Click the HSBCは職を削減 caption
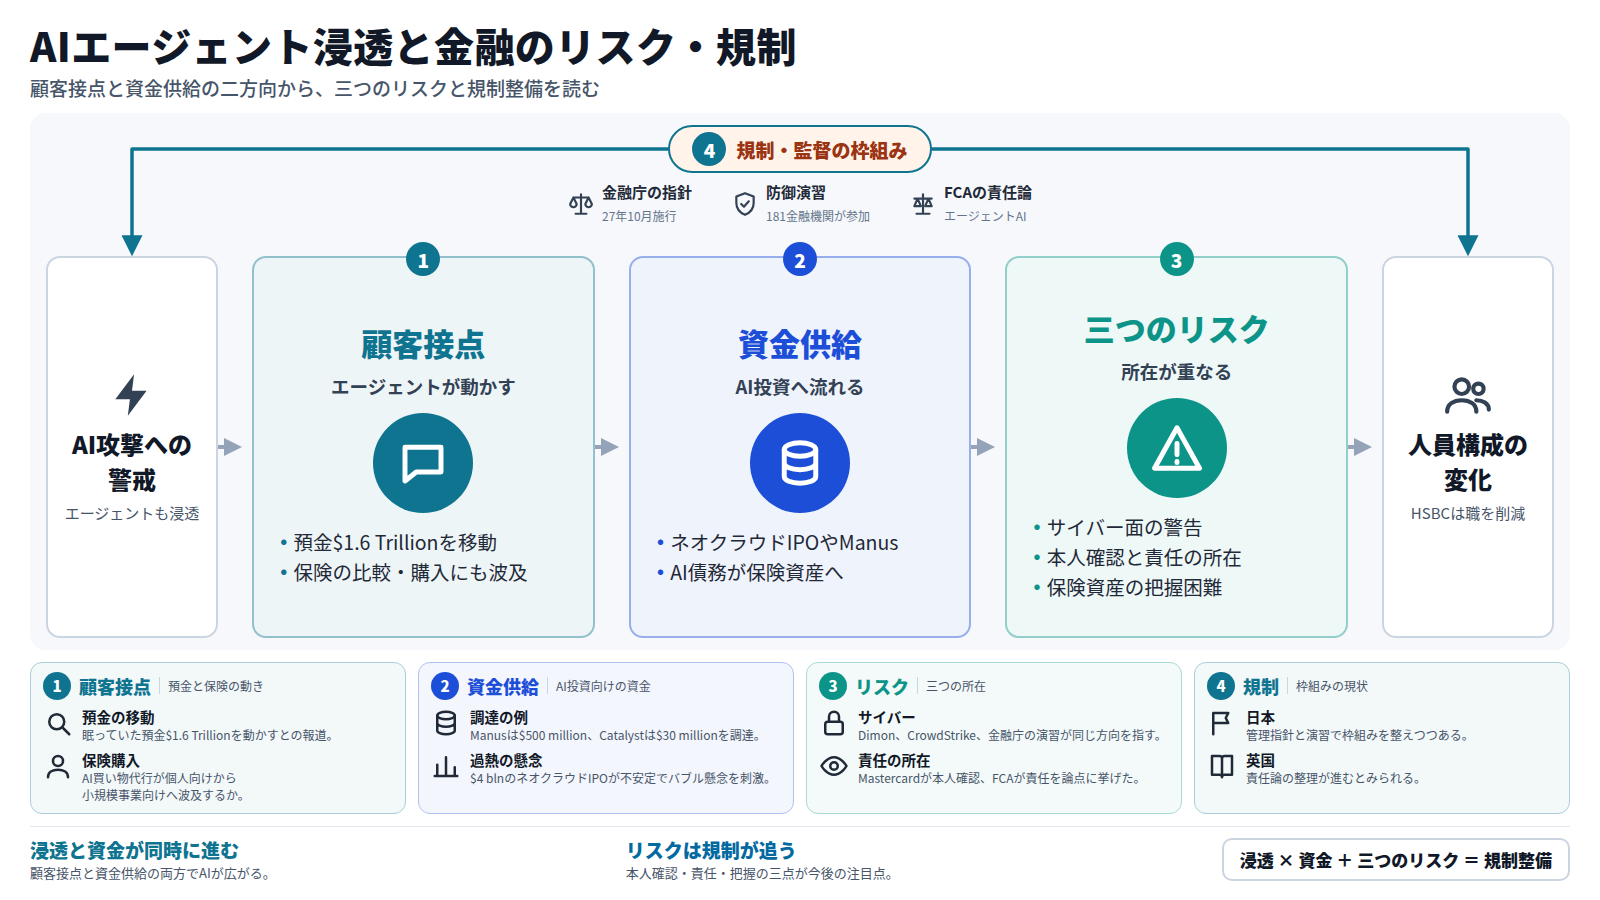The height and width of the screenshot is (900, 1600). point(1468,514)
